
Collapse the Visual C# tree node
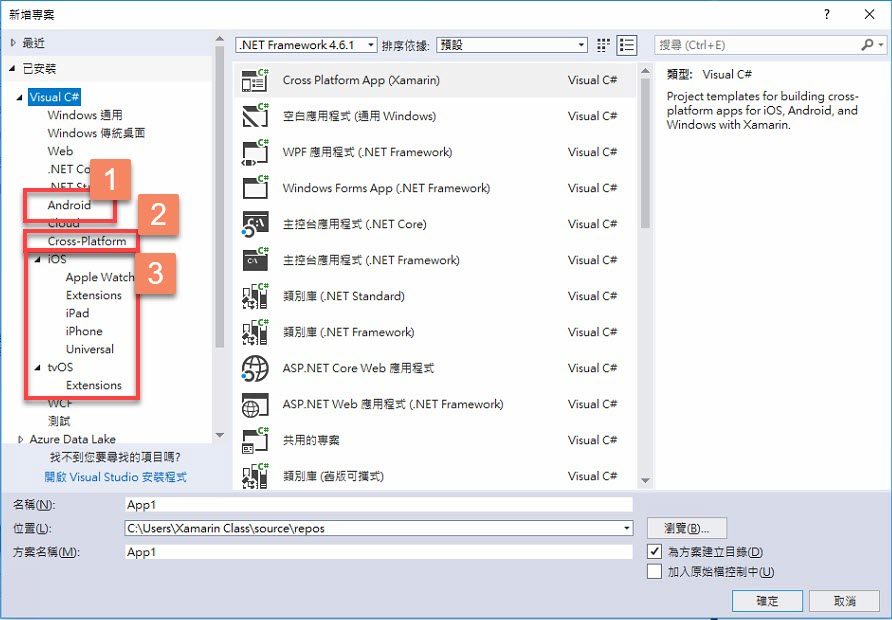(20, 97)
